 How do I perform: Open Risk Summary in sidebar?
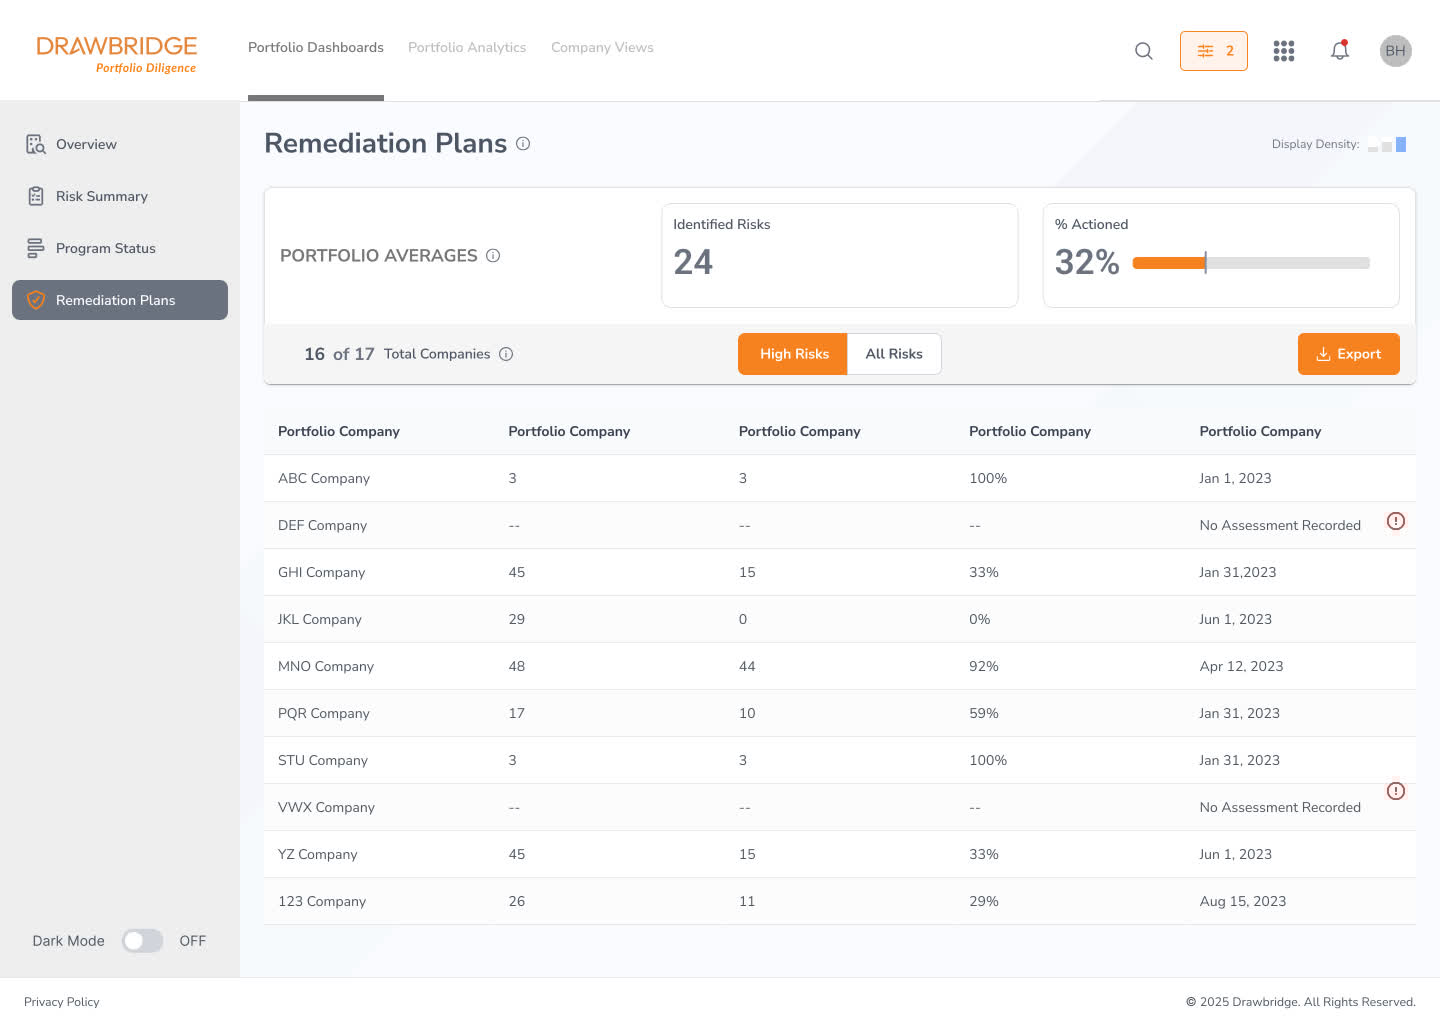(102, 197)
